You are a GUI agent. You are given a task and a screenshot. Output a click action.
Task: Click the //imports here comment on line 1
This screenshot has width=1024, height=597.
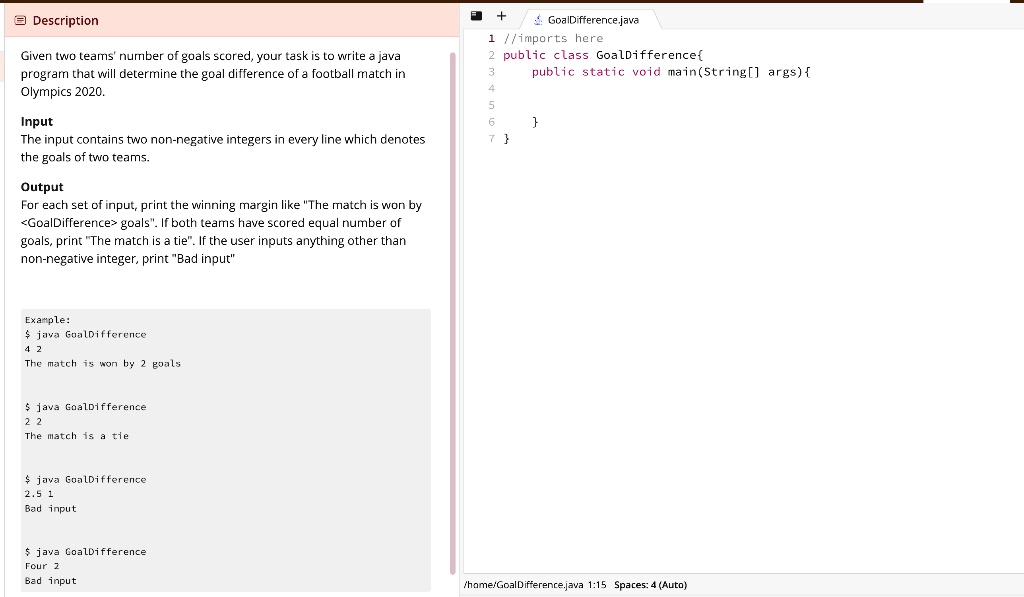pyautogui.click(x=552, y=38)
